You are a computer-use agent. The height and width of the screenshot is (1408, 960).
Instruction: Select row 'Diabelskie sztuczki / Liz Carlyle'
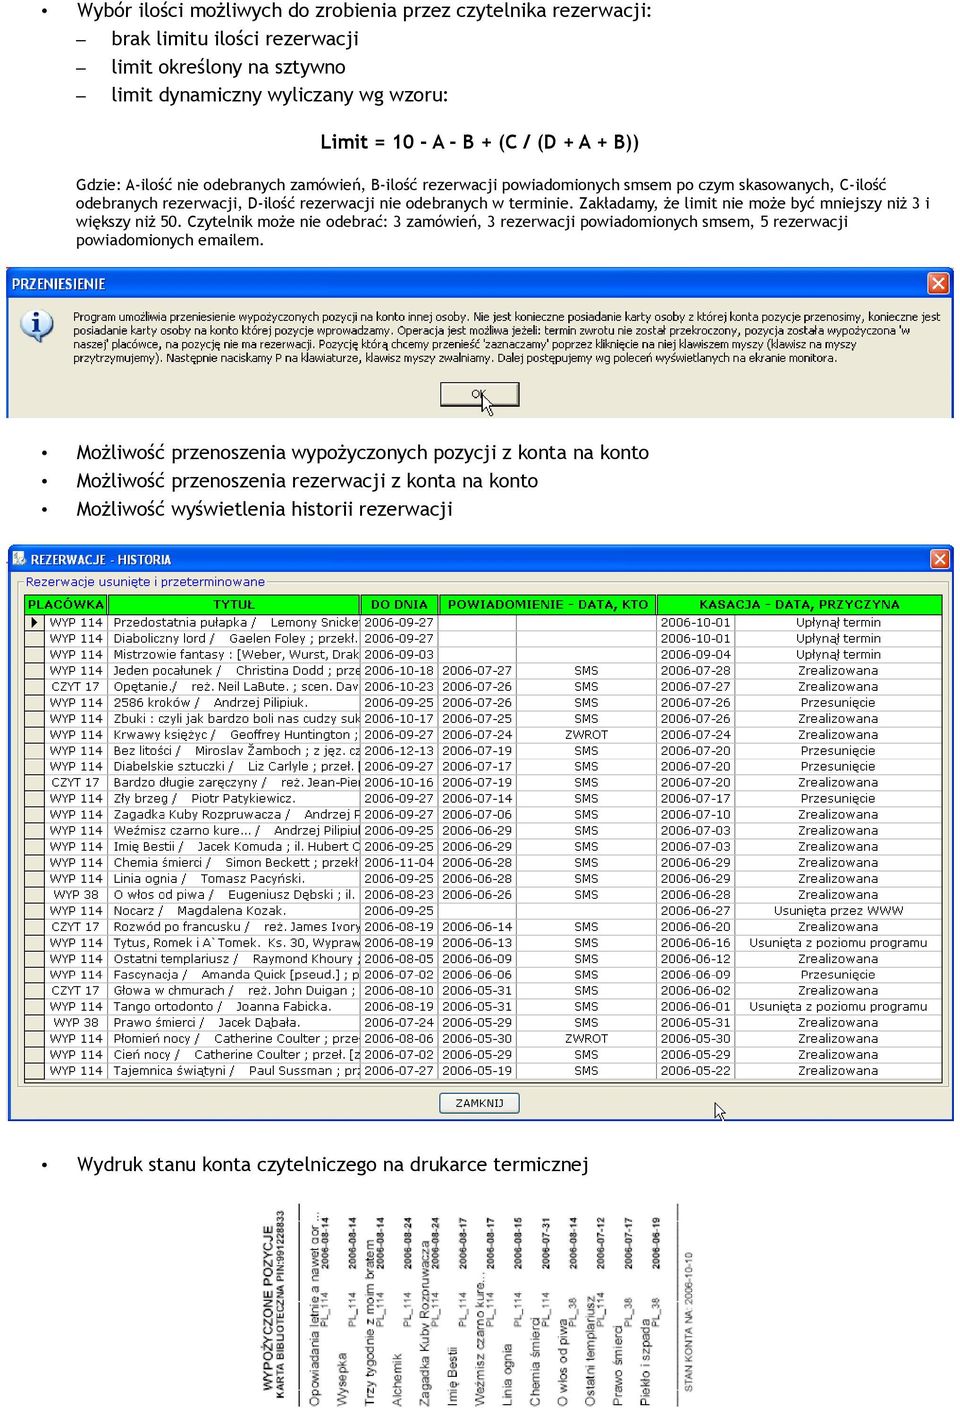coord(482,766)
